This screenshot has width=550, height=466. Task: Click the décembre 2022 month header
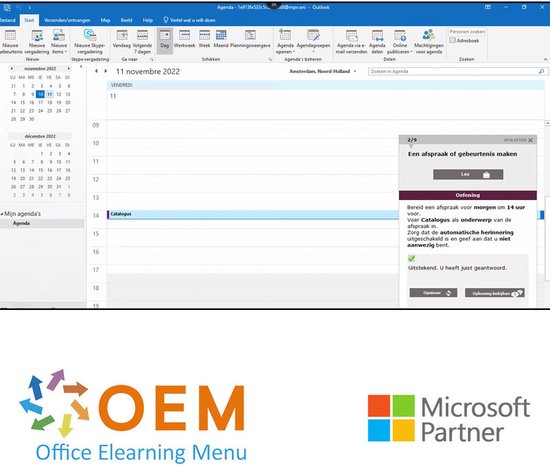(40, 136)
